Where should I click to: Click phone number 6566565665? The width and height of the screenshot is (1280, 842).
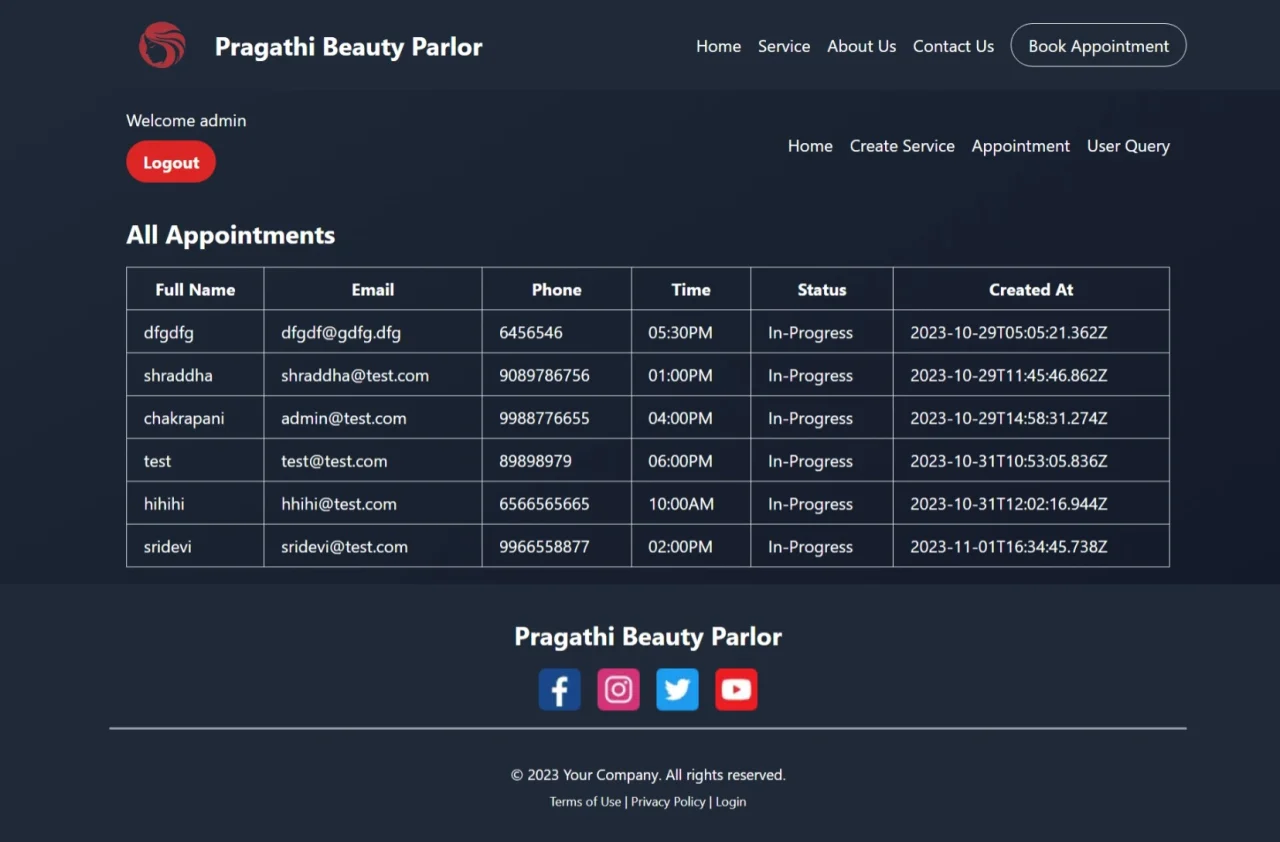click(x=544, y=504)
